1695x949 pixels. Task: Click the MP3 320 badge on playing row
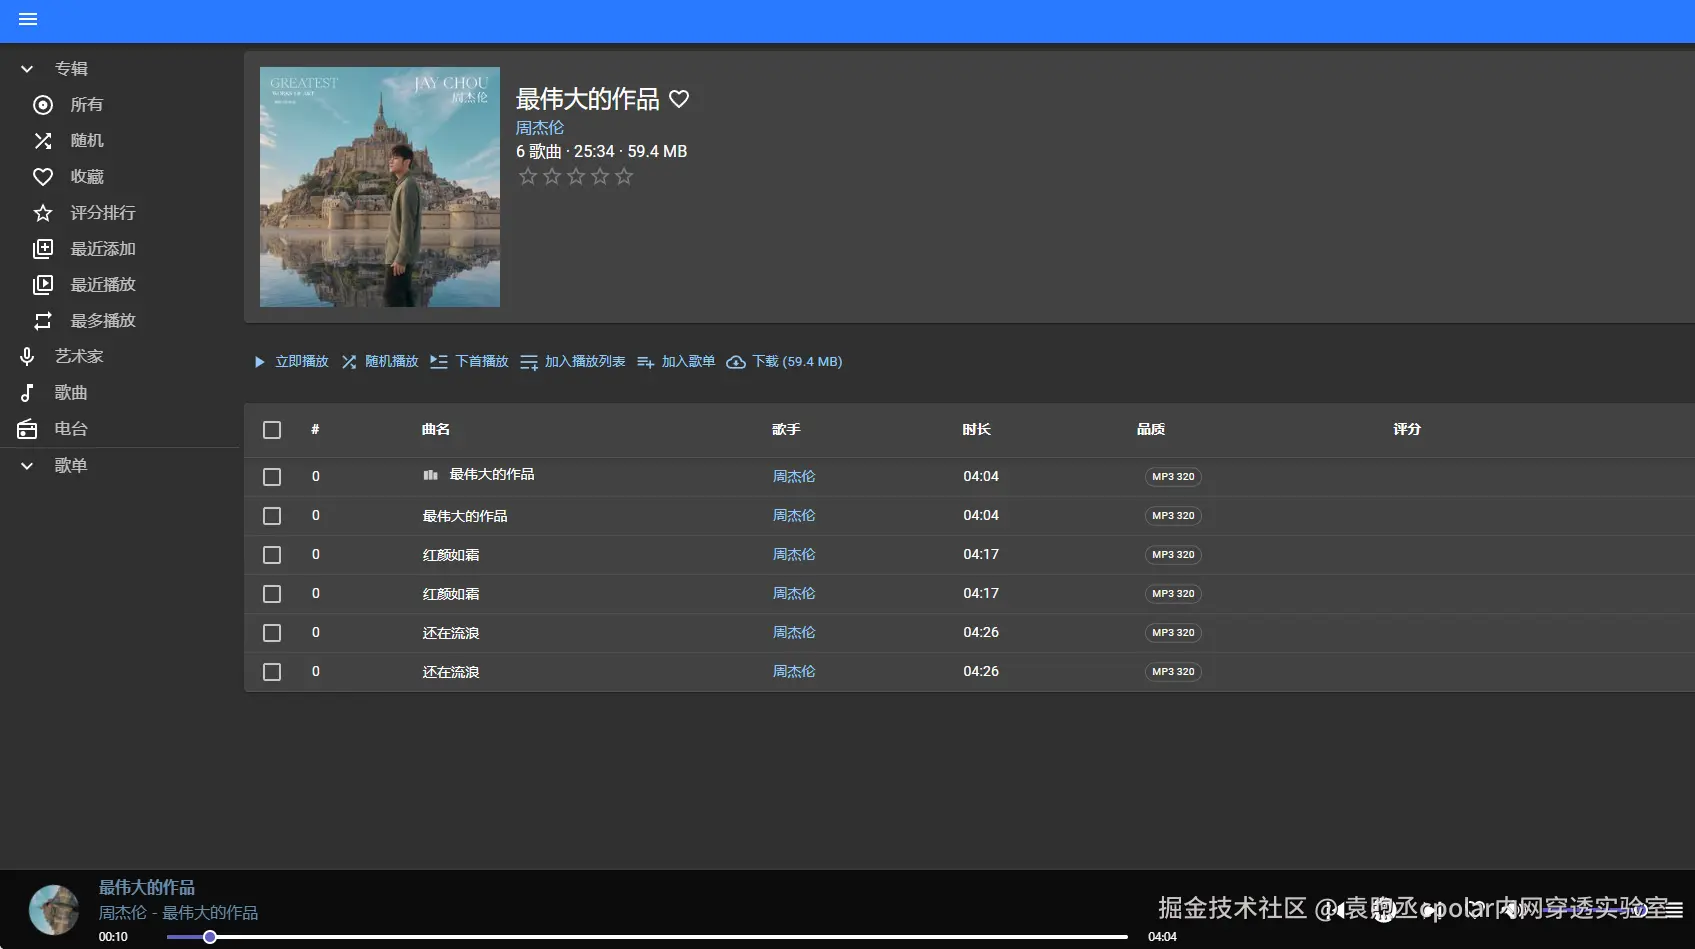pos(1173,477)
